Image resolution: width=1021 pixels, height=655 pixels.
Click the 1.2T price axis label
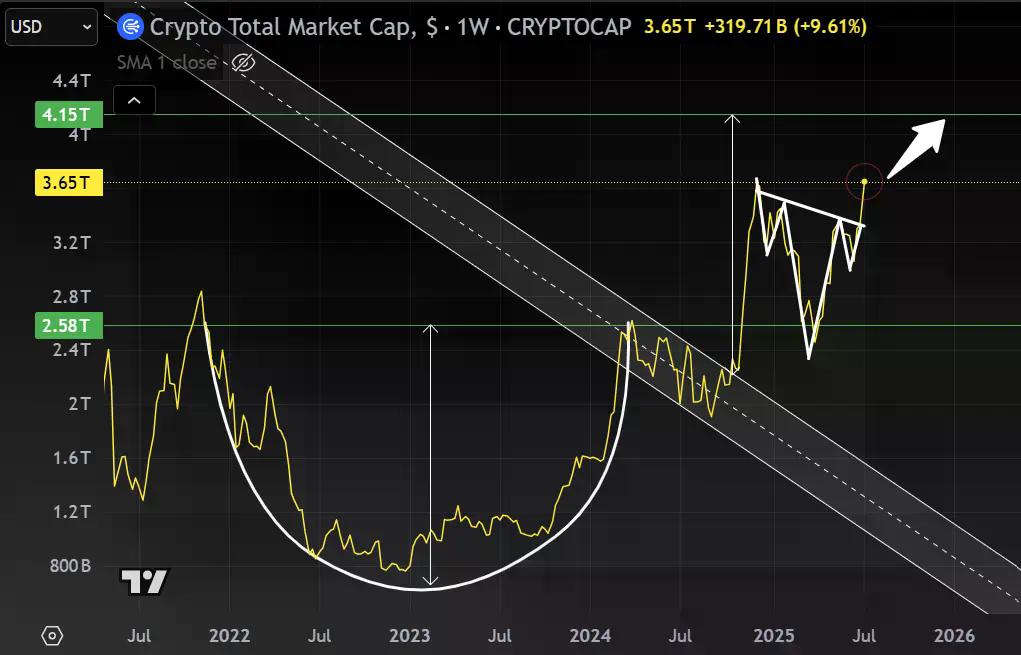tap(72, 512)
